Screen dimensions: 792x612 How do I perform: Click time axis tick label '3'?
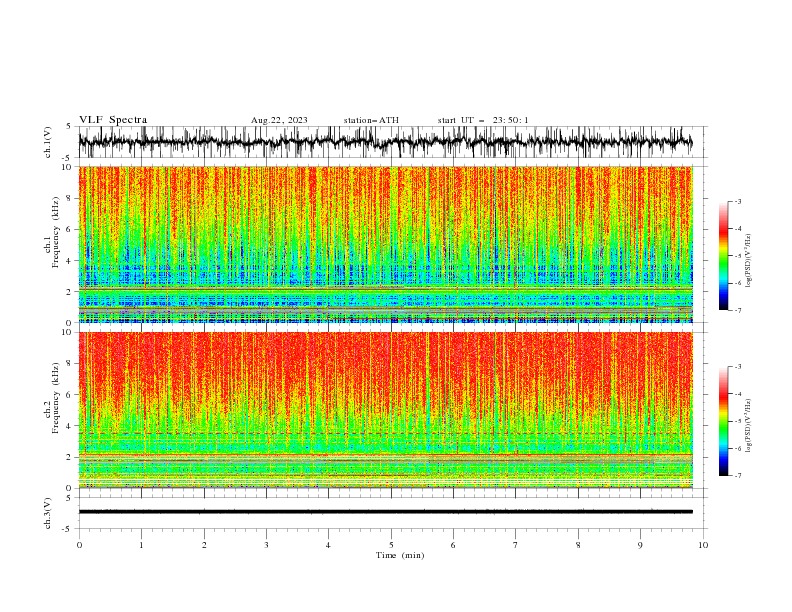tap(266, 545)
